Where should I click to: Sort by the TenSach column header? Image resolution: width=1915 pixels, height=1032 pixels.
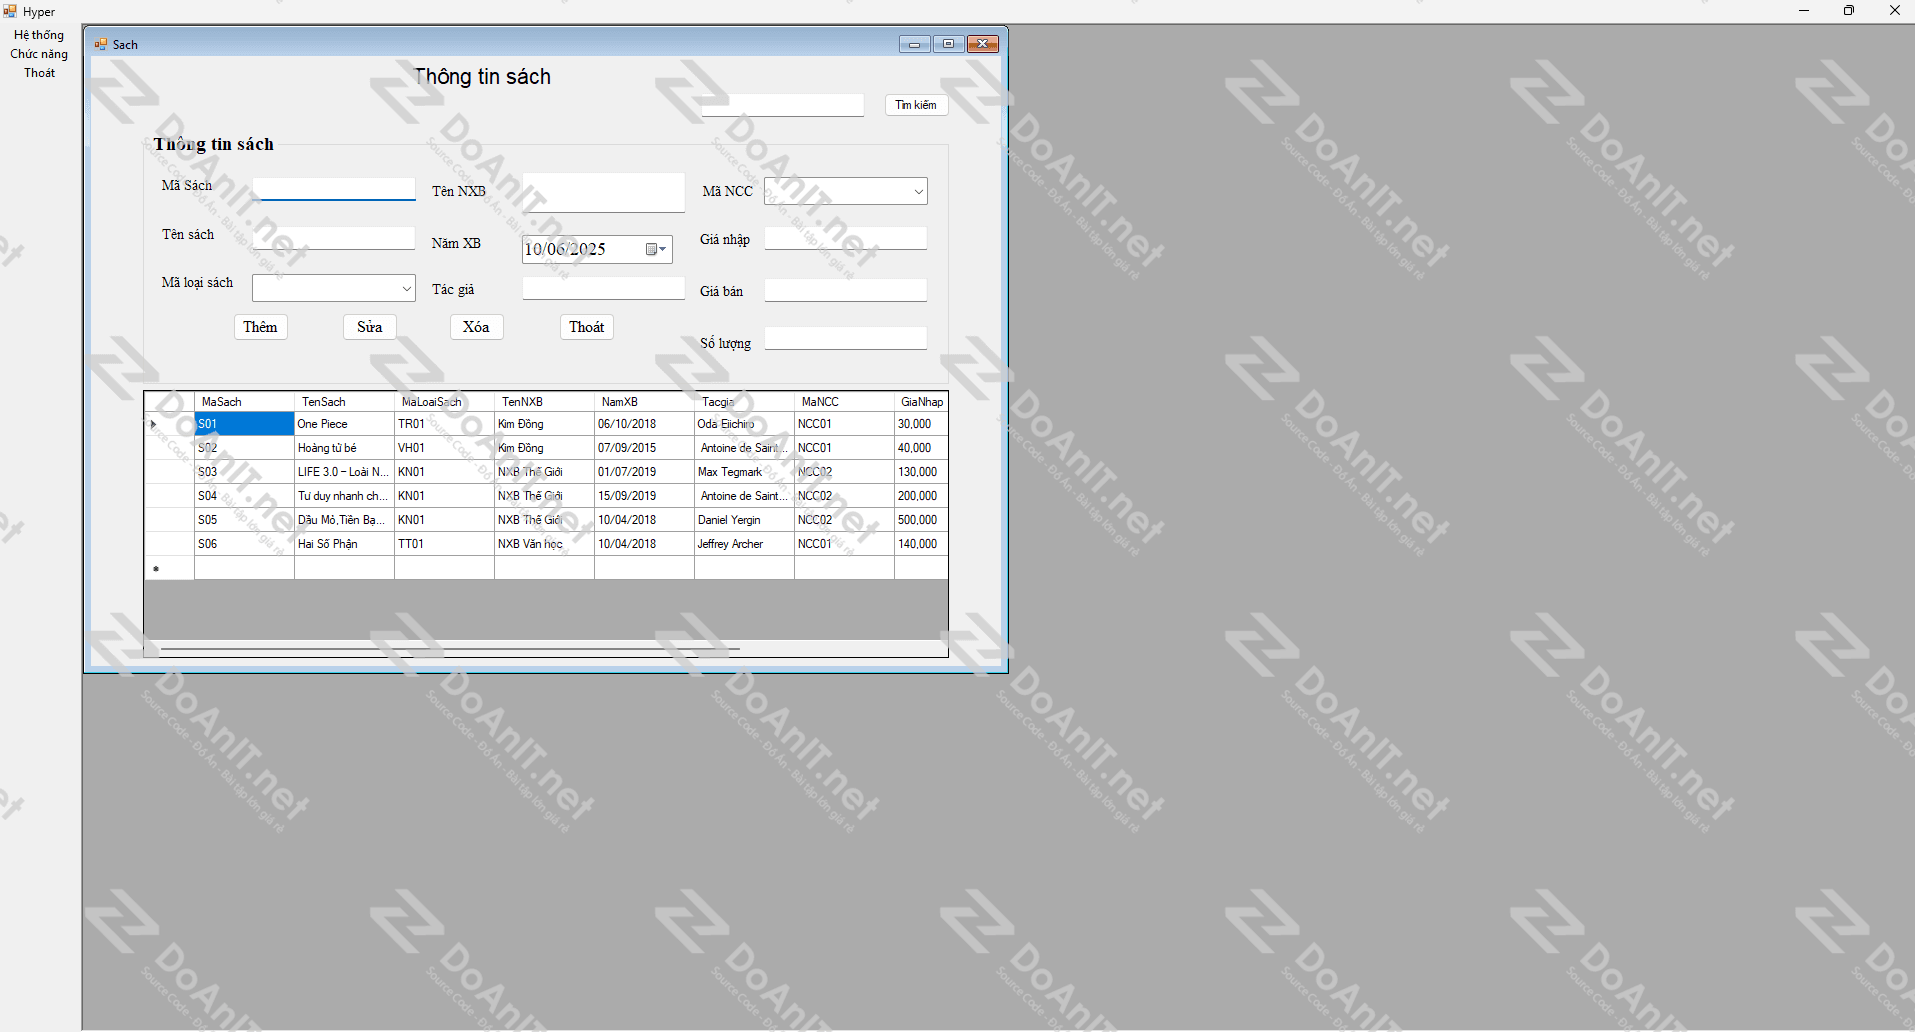[344, 402]
